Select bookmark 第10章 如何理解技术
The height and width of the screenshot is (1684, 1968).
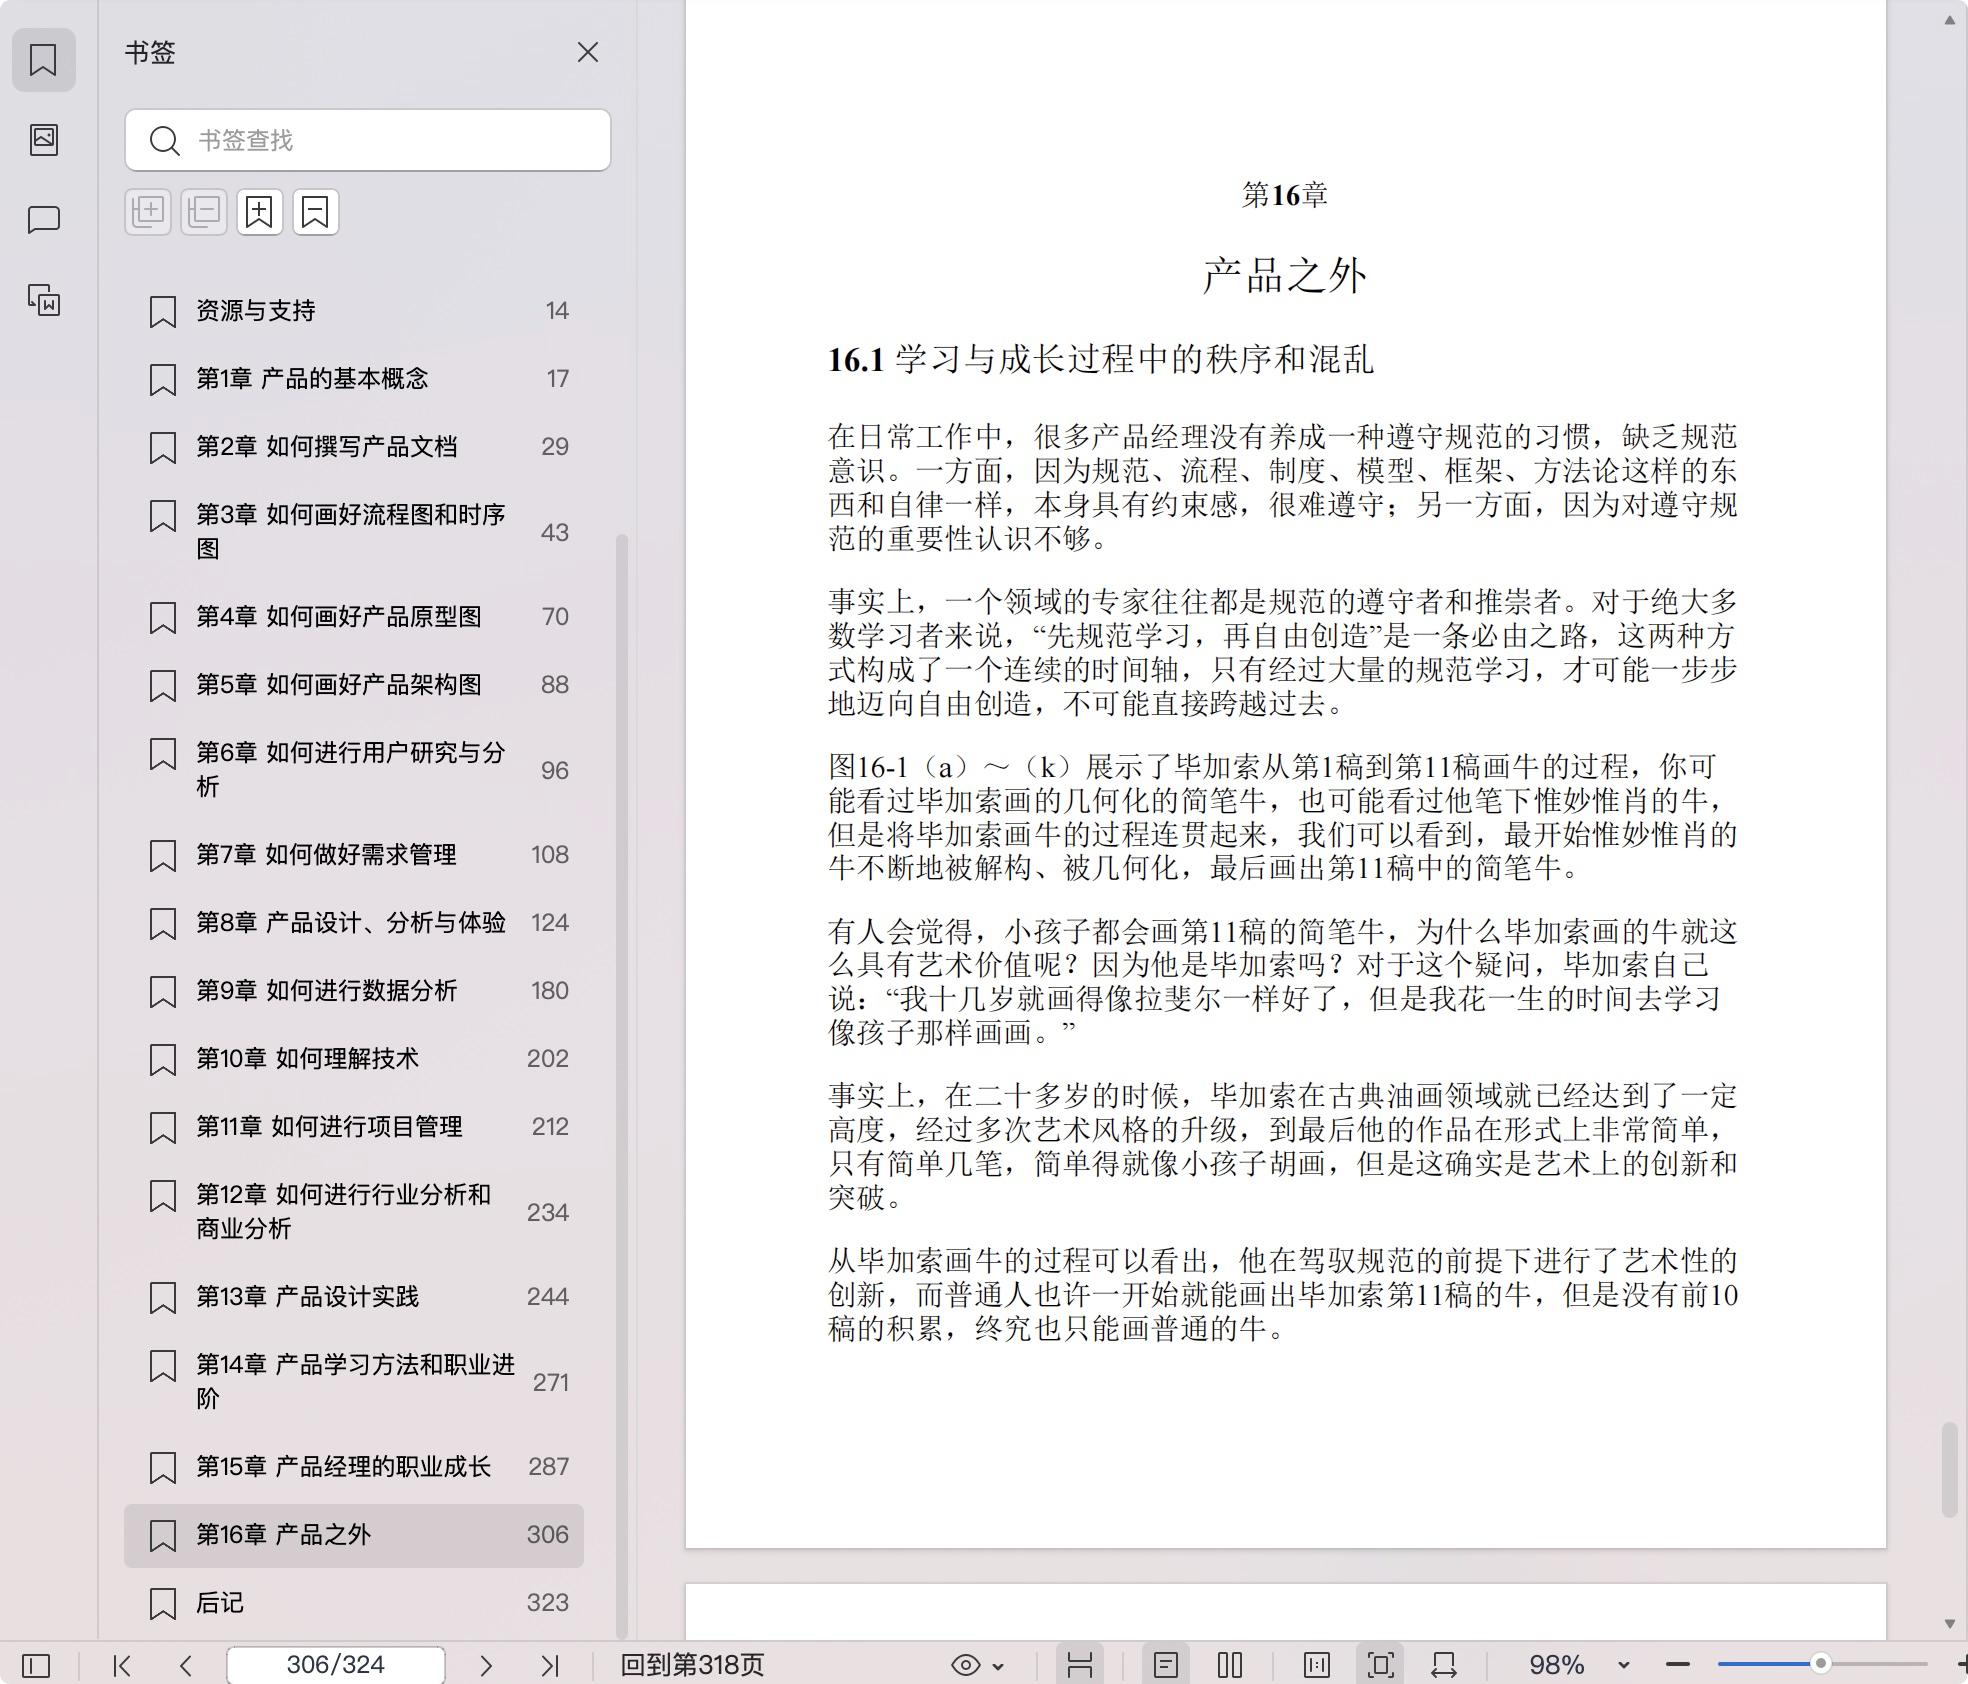tap(354, 1059)
